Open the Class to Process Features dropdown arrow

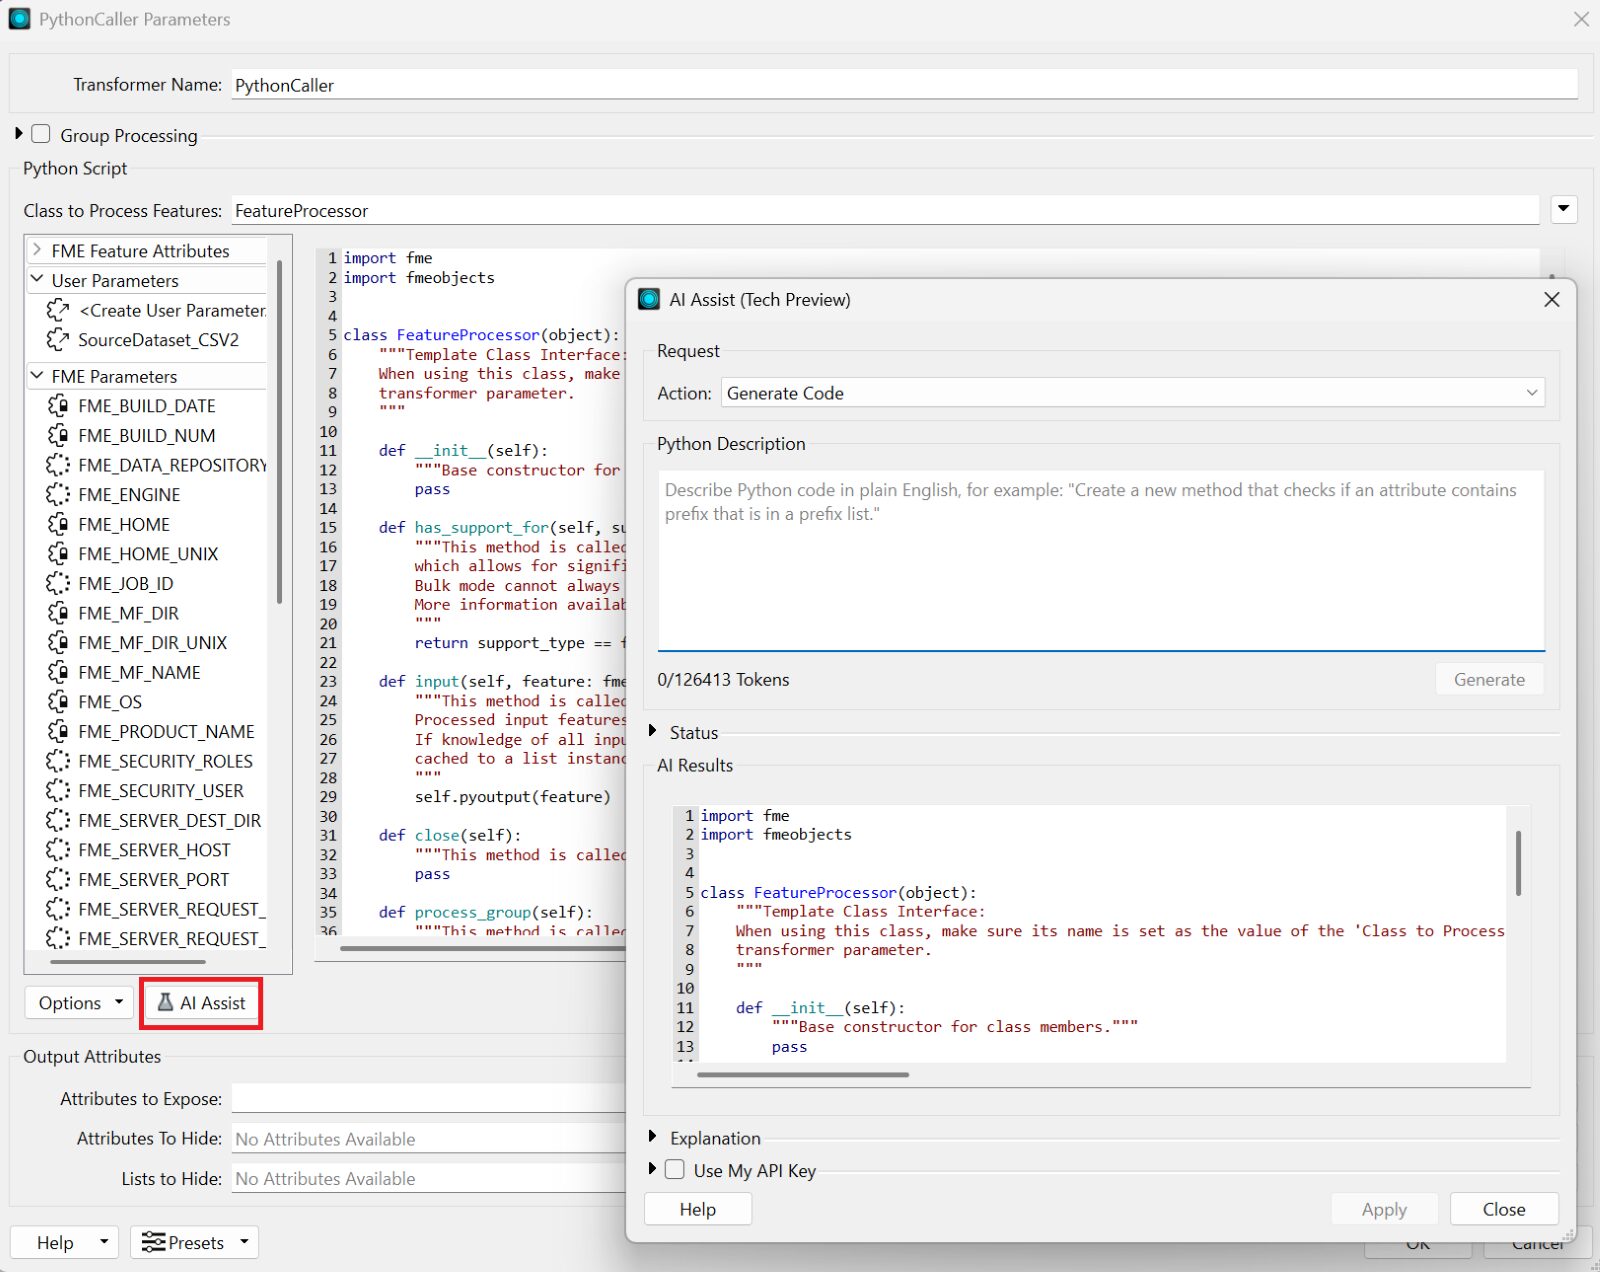(1564, 209)
